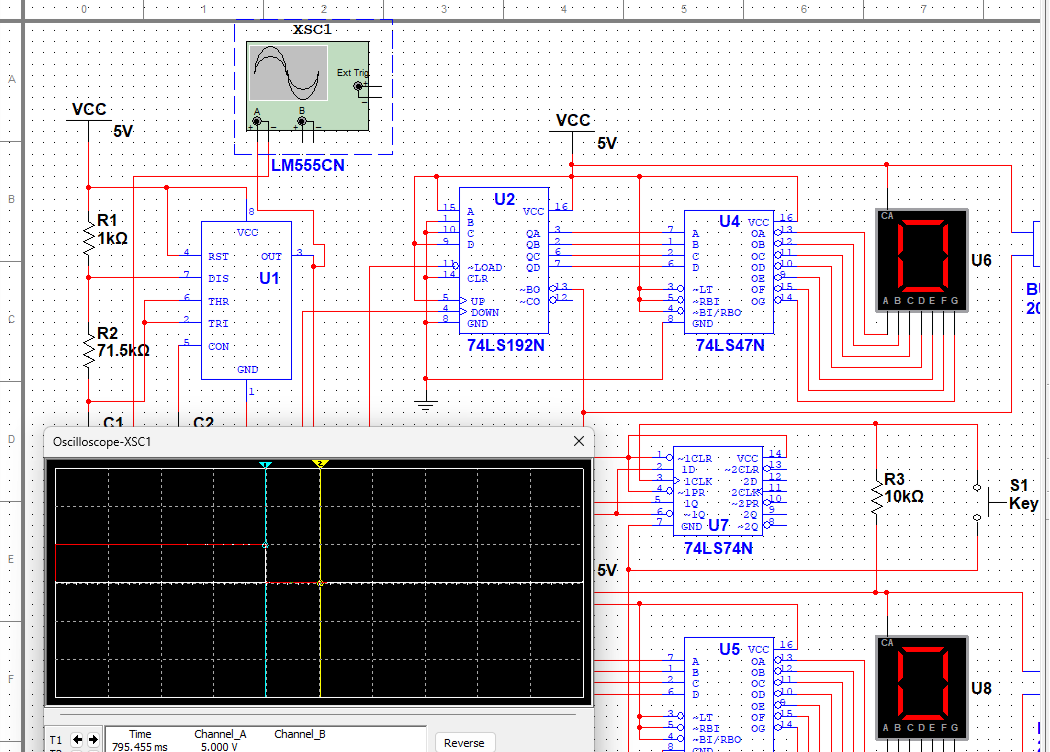Select the U5 decoder chip
The width and height of the screenshot is (1050, 752).
coord(729,695)
